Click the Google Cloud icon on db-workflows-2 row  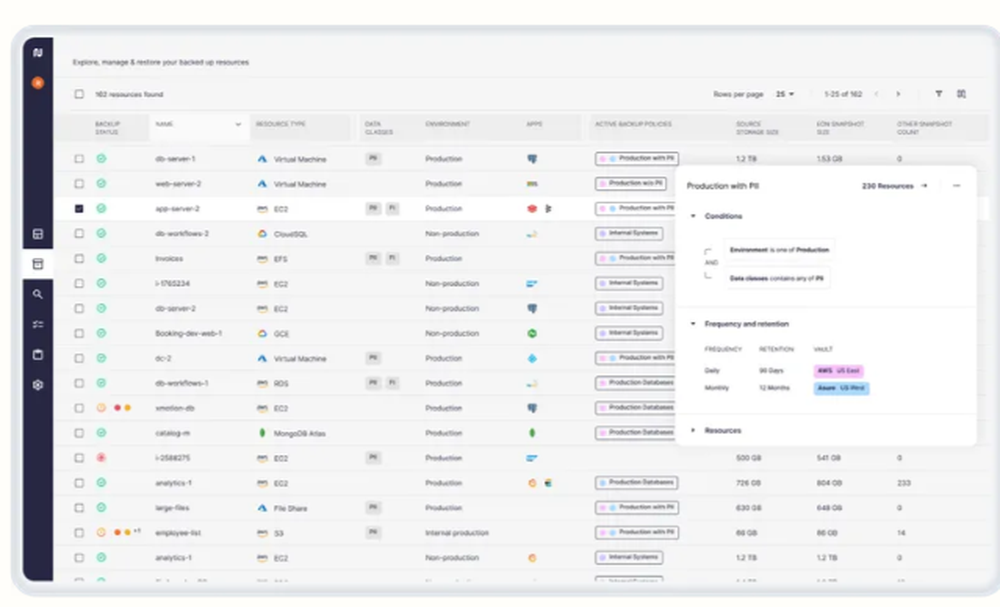pyautogui.click(x=262, y=234)
